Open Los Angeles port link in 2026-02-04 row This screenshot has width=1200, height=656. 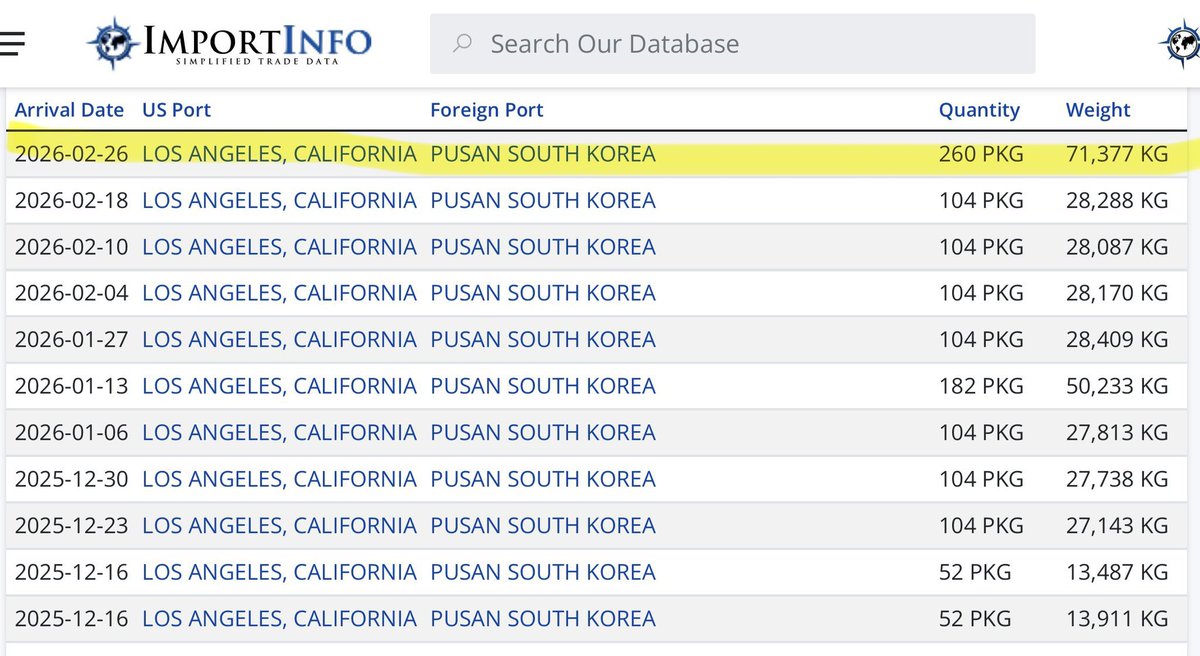tap(279, 293)
